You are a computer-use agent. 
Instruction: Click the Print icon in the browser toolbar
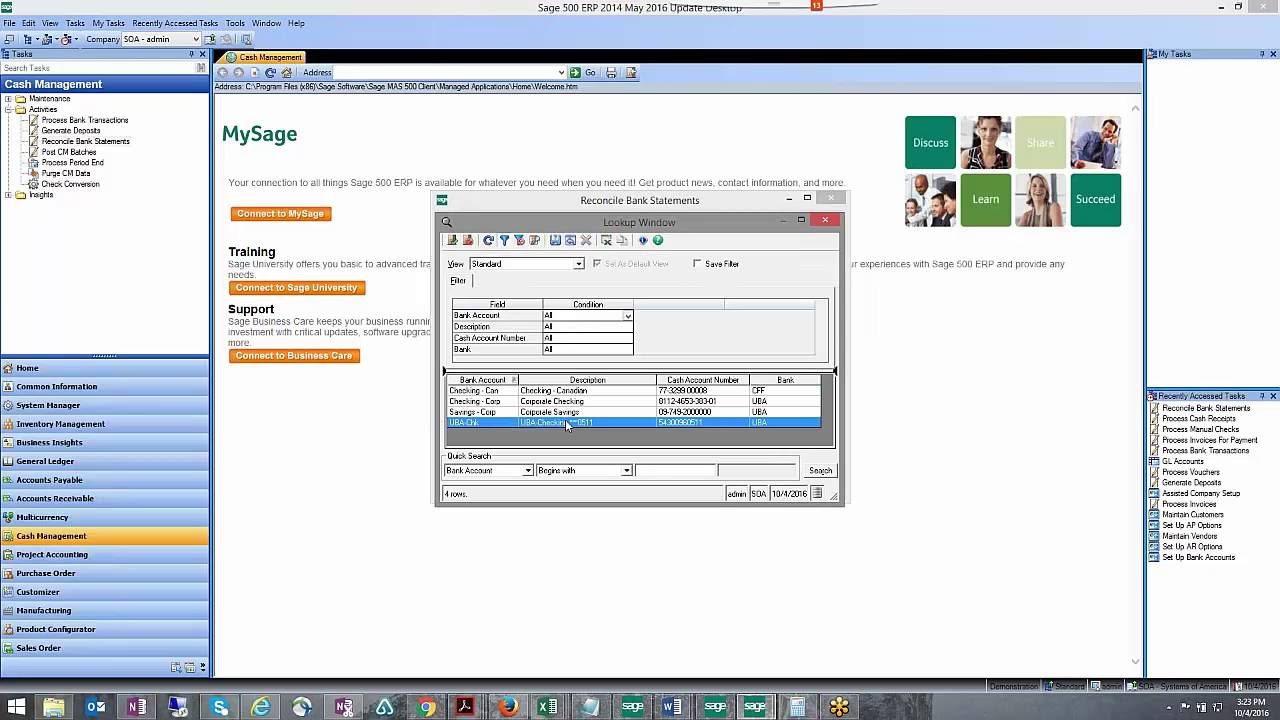click(x=611, y=72)
